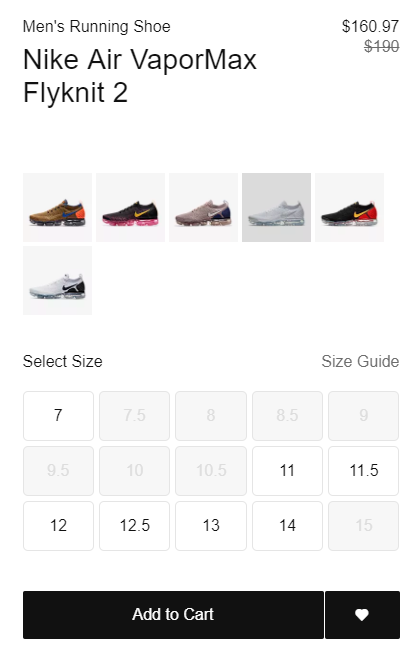
Task: Select the all-grey shoe colorway thumbnail
Action: point(276,207)
